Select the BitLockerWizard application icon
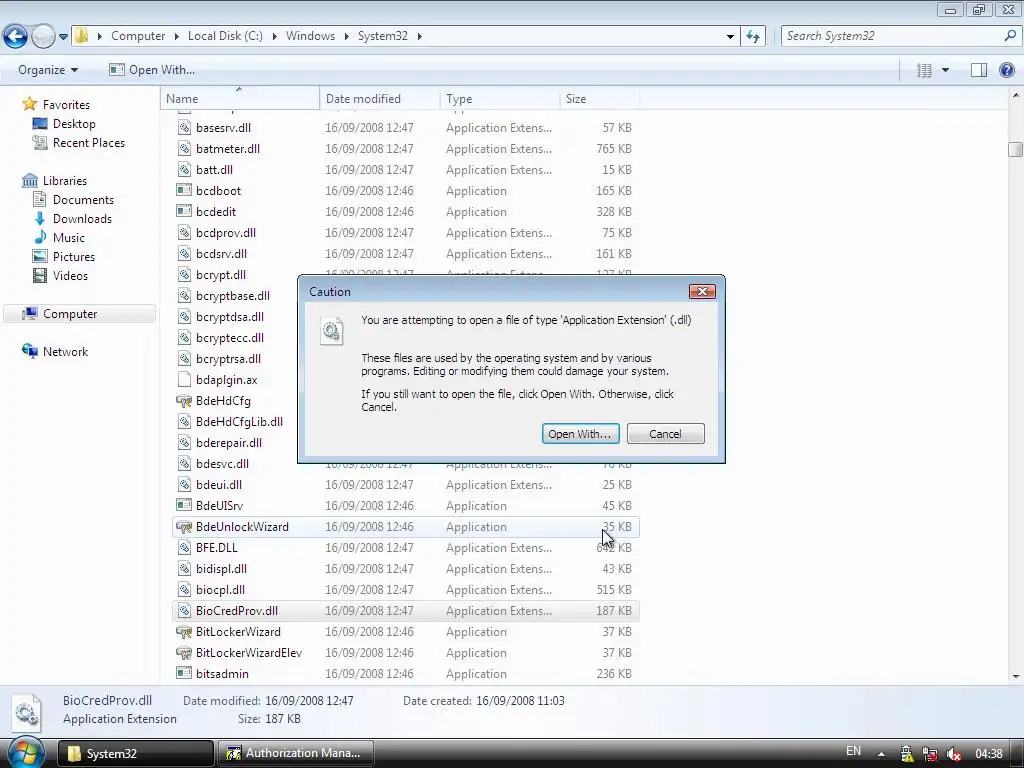Screen dimensions: 1024x768 (x=184, y=632)
